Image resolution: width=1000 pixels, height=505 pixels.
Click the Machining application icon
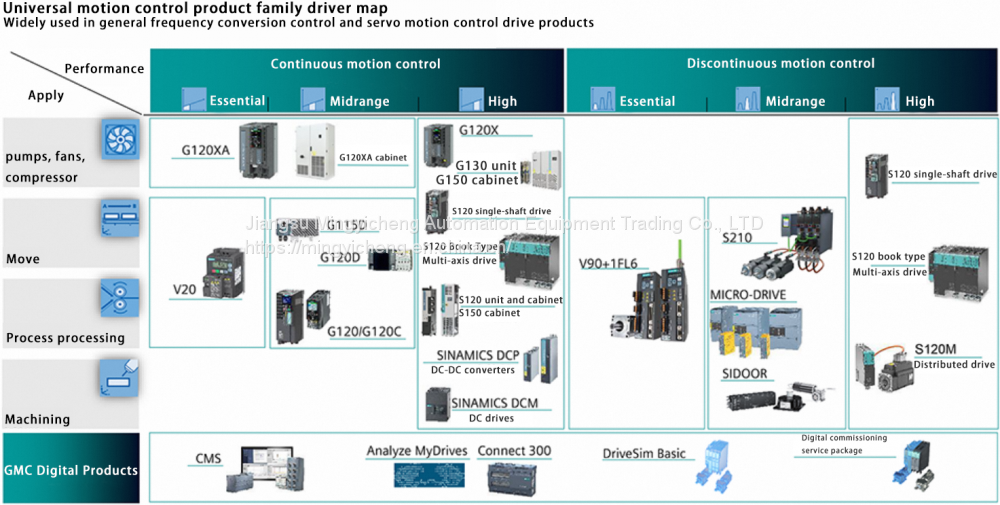pyautogui.click(x=119, y=380)
